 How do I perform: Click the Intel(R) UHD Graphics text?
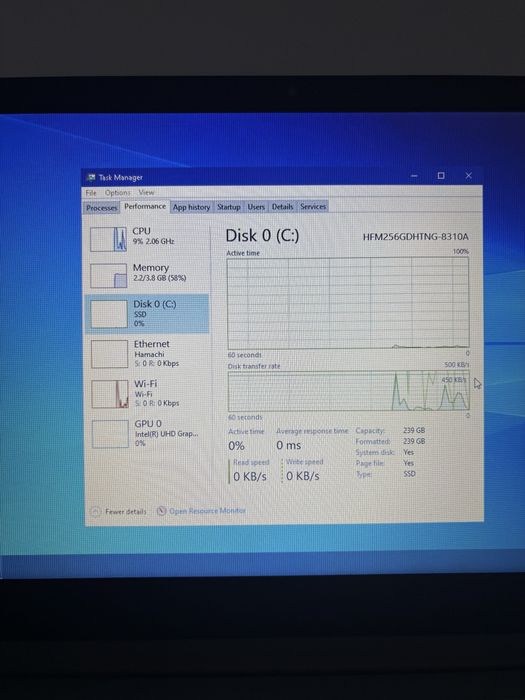(167, 433)
